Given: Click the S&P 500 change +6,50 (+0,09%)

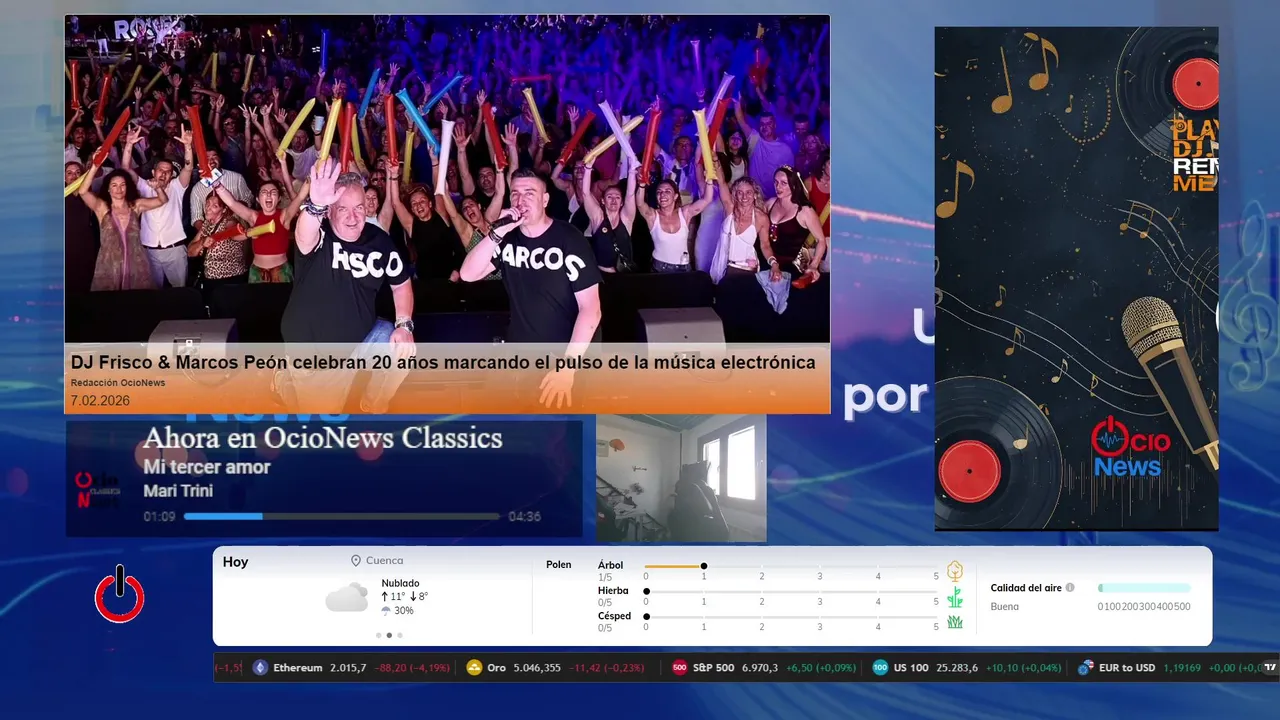Looking at the screenshot, I should click(821, 668).
